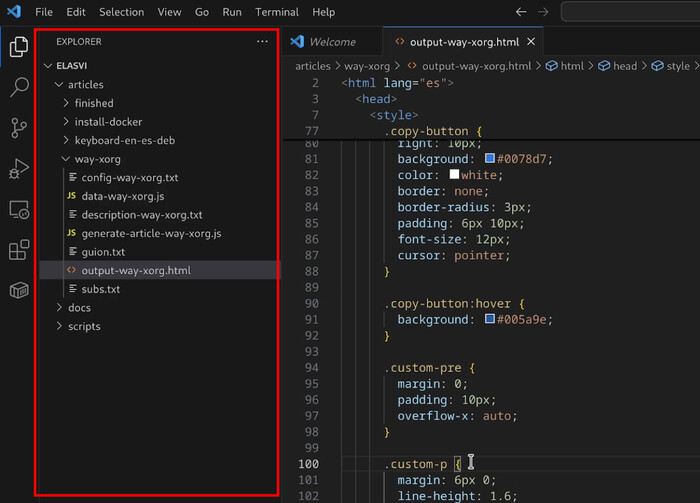
Task: Expand the docs folder
Action: pos(59,308)
